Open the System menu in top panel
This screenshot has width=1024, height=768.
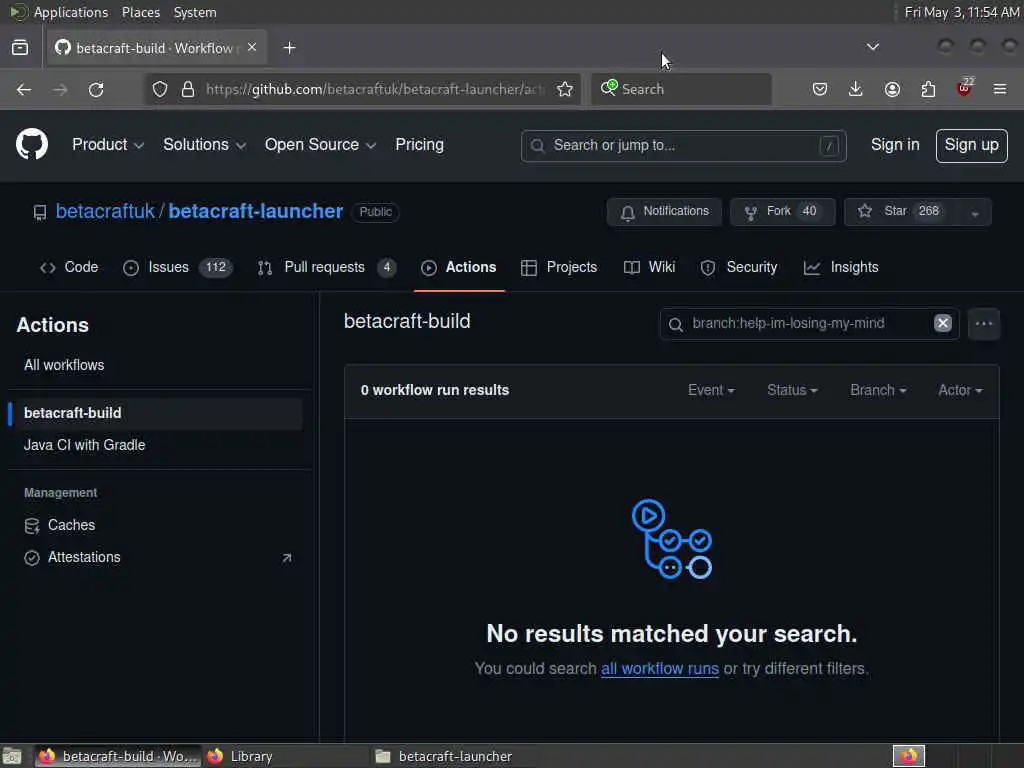[195, 12]
